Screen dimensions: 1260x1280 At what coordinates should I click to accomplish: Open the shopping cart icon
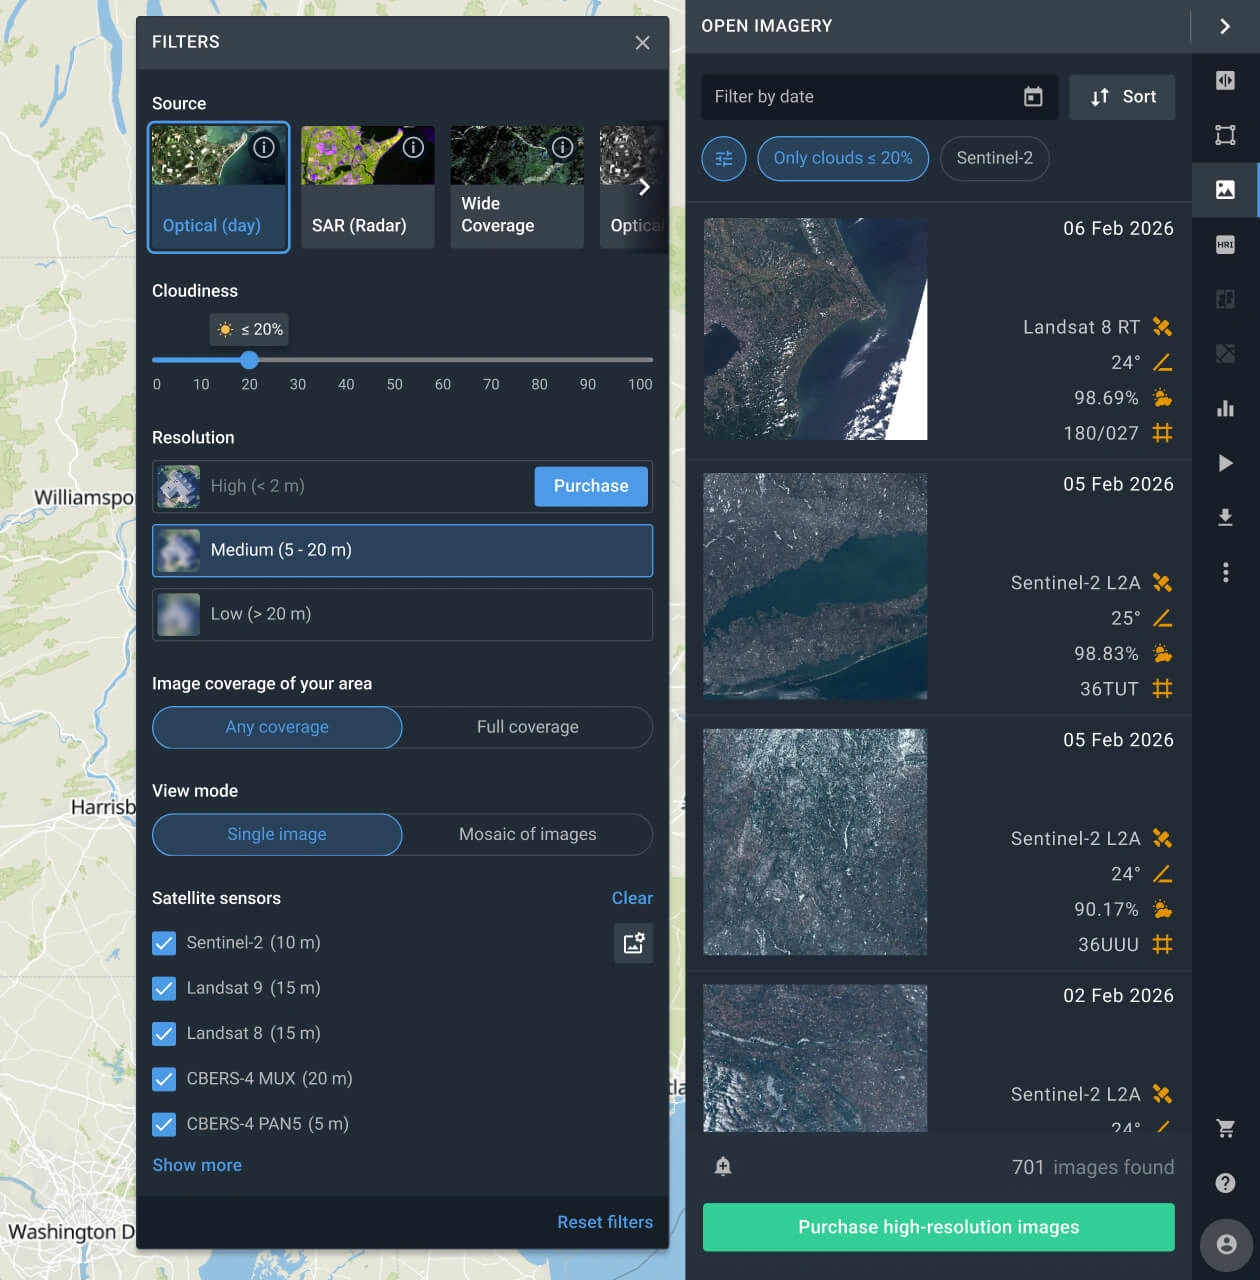pyautogui.click(x=1226, y=1128)
